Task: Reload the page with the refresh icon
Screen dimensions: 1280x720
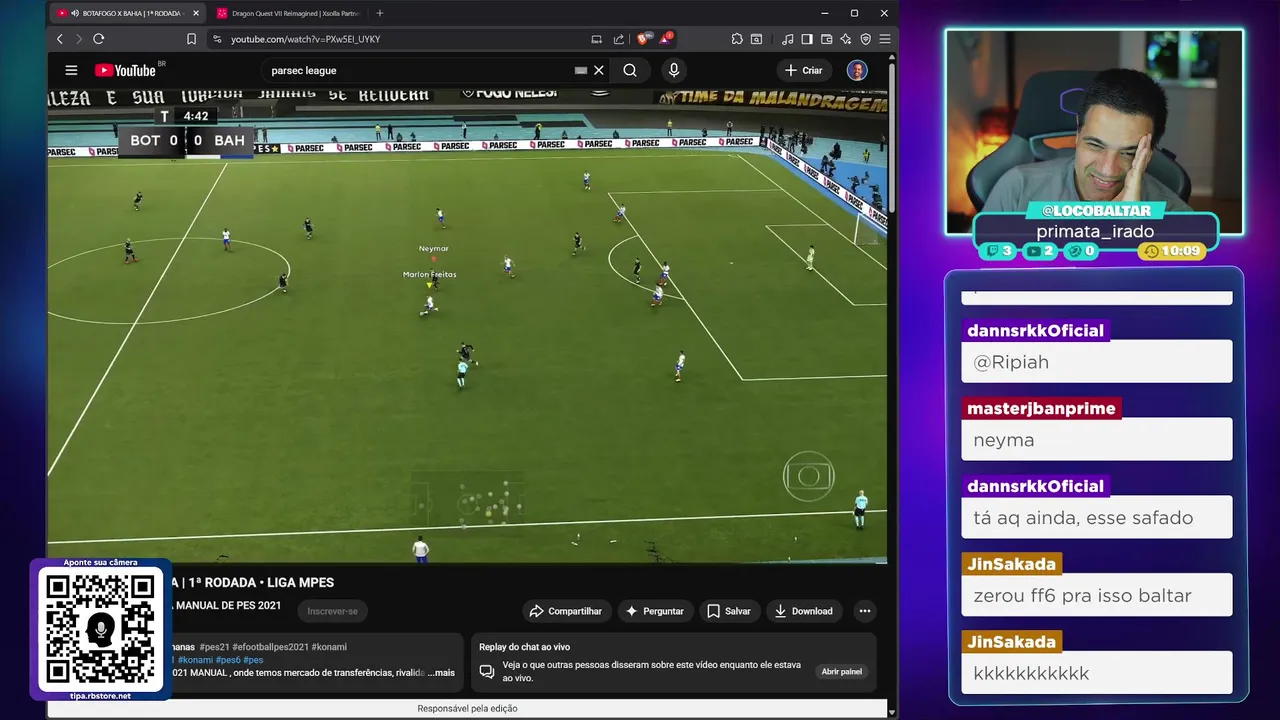Action: [99, 39]
